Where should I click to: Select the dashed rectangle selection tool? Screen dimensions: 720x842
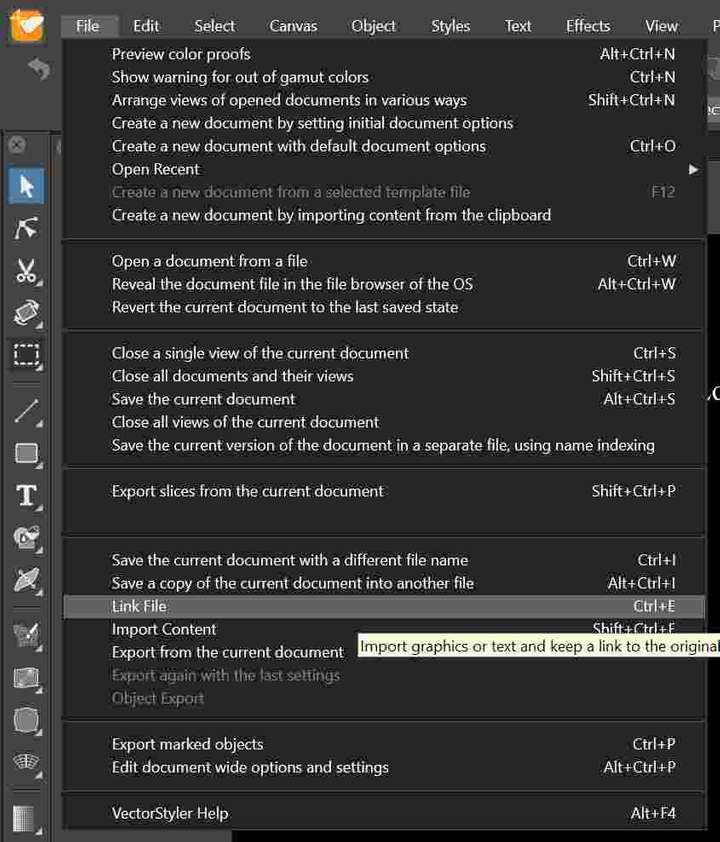tap(26, 355)
